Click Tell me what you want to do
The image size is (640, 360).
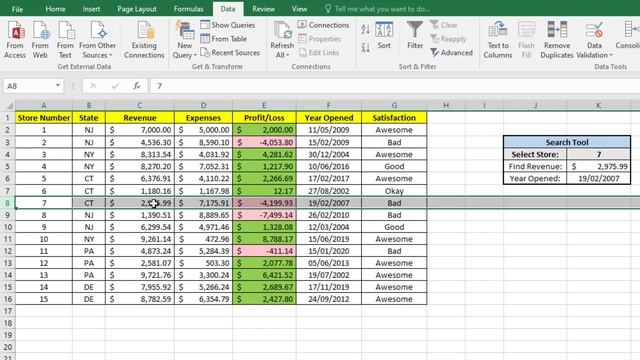378,9
